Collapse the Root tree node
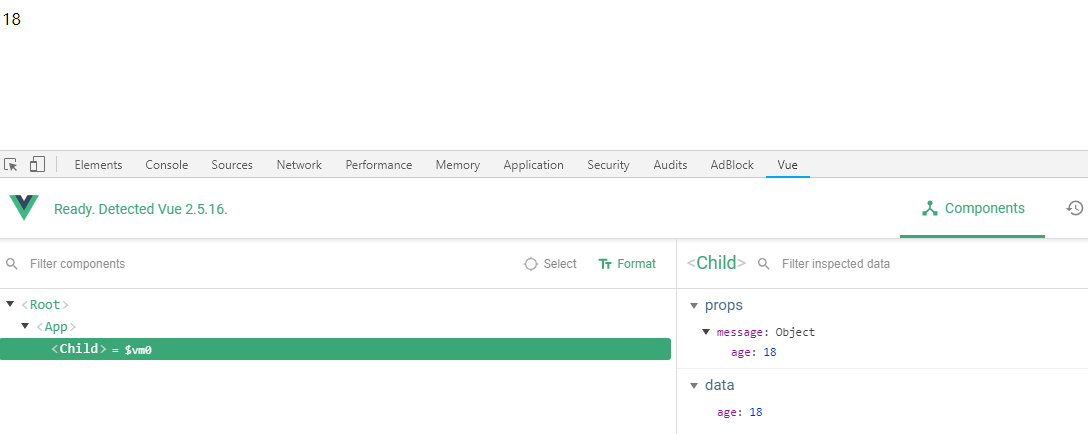The height and width of the screenshot is (434, 1088). (10, 304)
